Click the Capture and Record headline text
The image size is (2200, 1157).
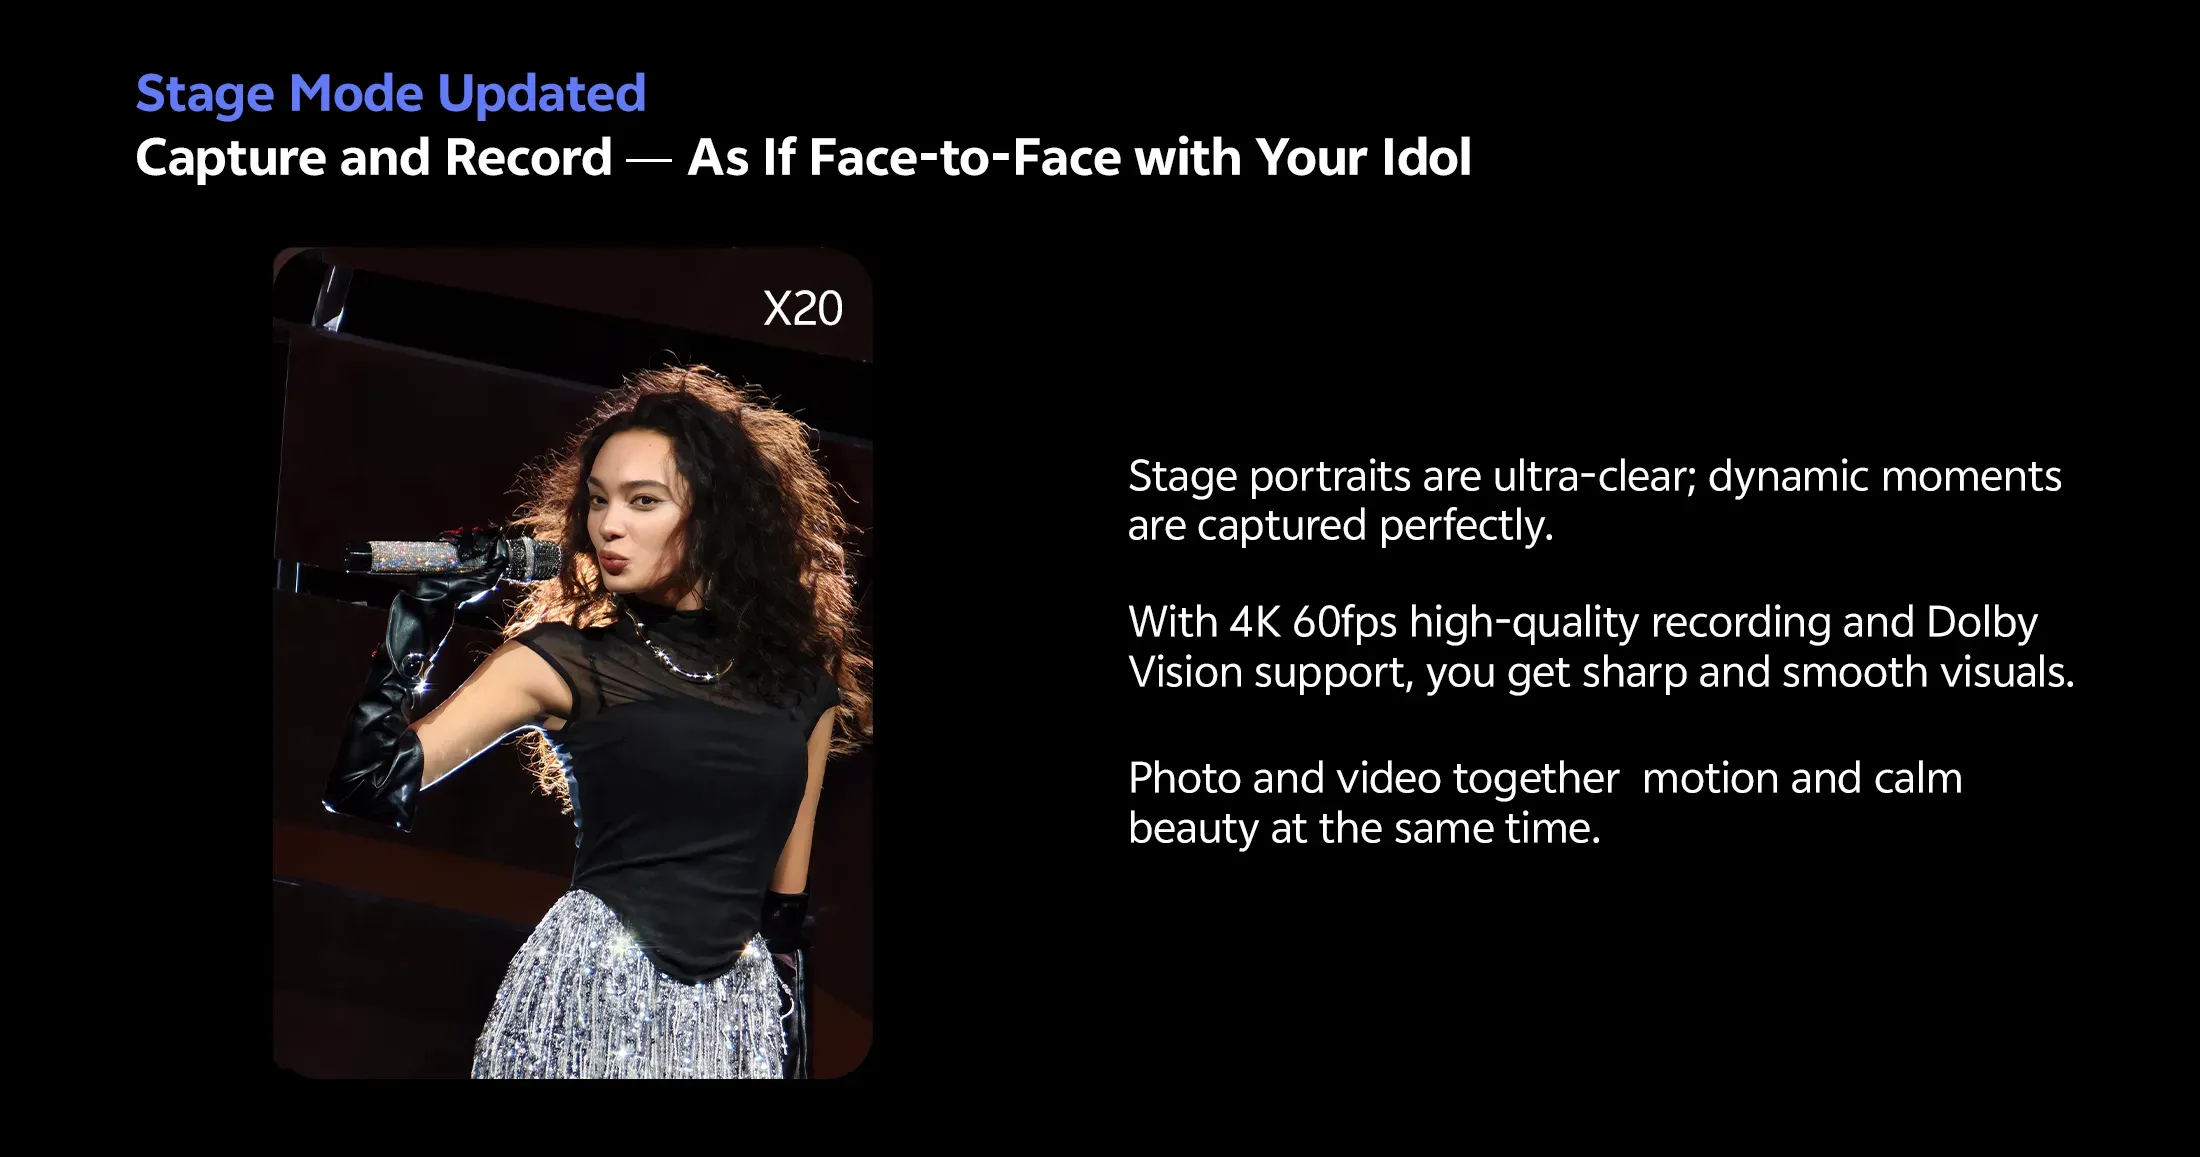pyautogui.click(x=373, y=158)
